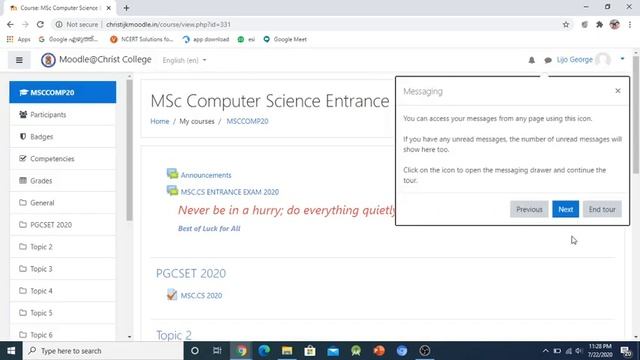Image resolution: width=640 pixels, height=360 pixels.
Task: Open OBS Studio from taskbar
Action: (425, 351)
